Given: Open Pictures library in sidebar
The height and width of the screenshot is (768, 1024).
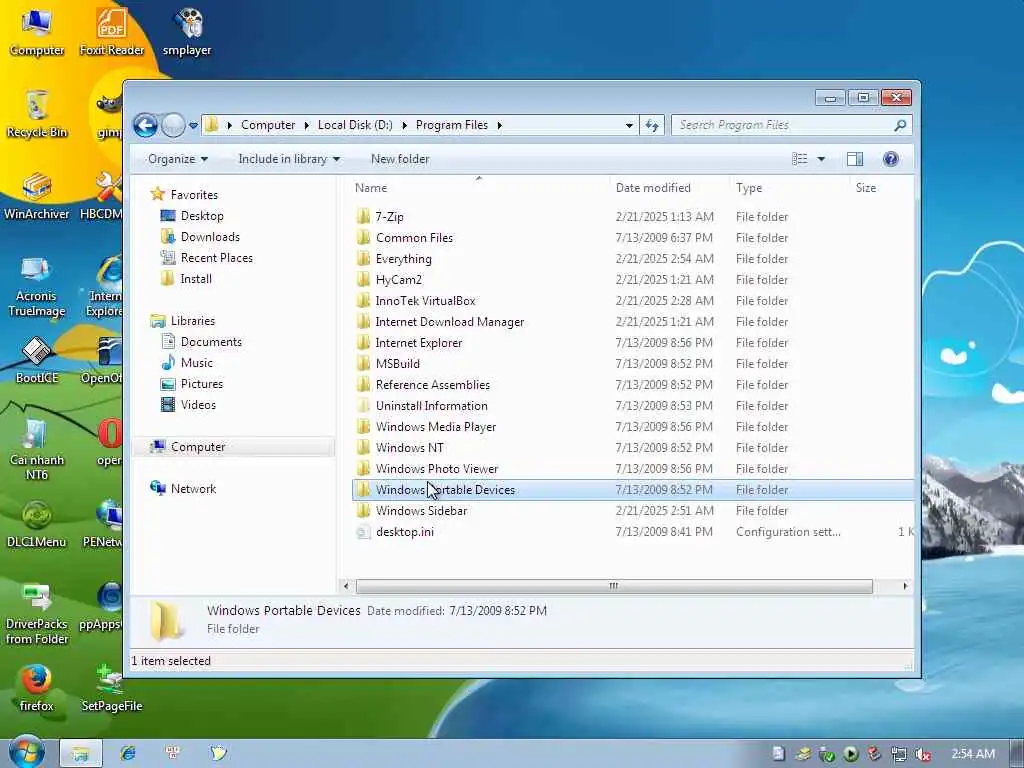Looking at the screenshot, I should 201,383.
